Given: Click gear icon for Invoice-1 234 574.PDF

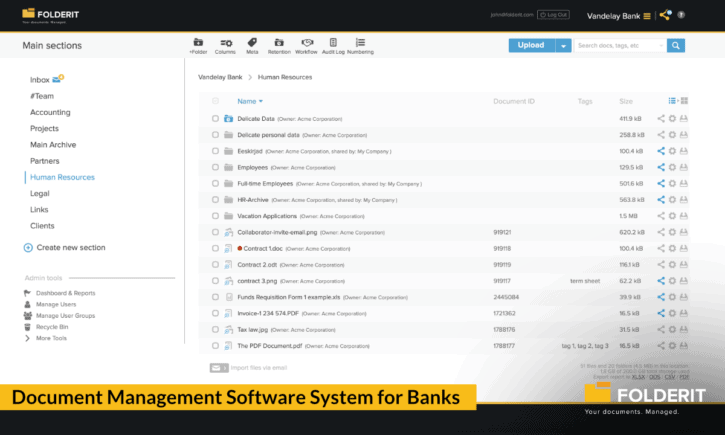Looking at the screenshot, I should (672, 313).
